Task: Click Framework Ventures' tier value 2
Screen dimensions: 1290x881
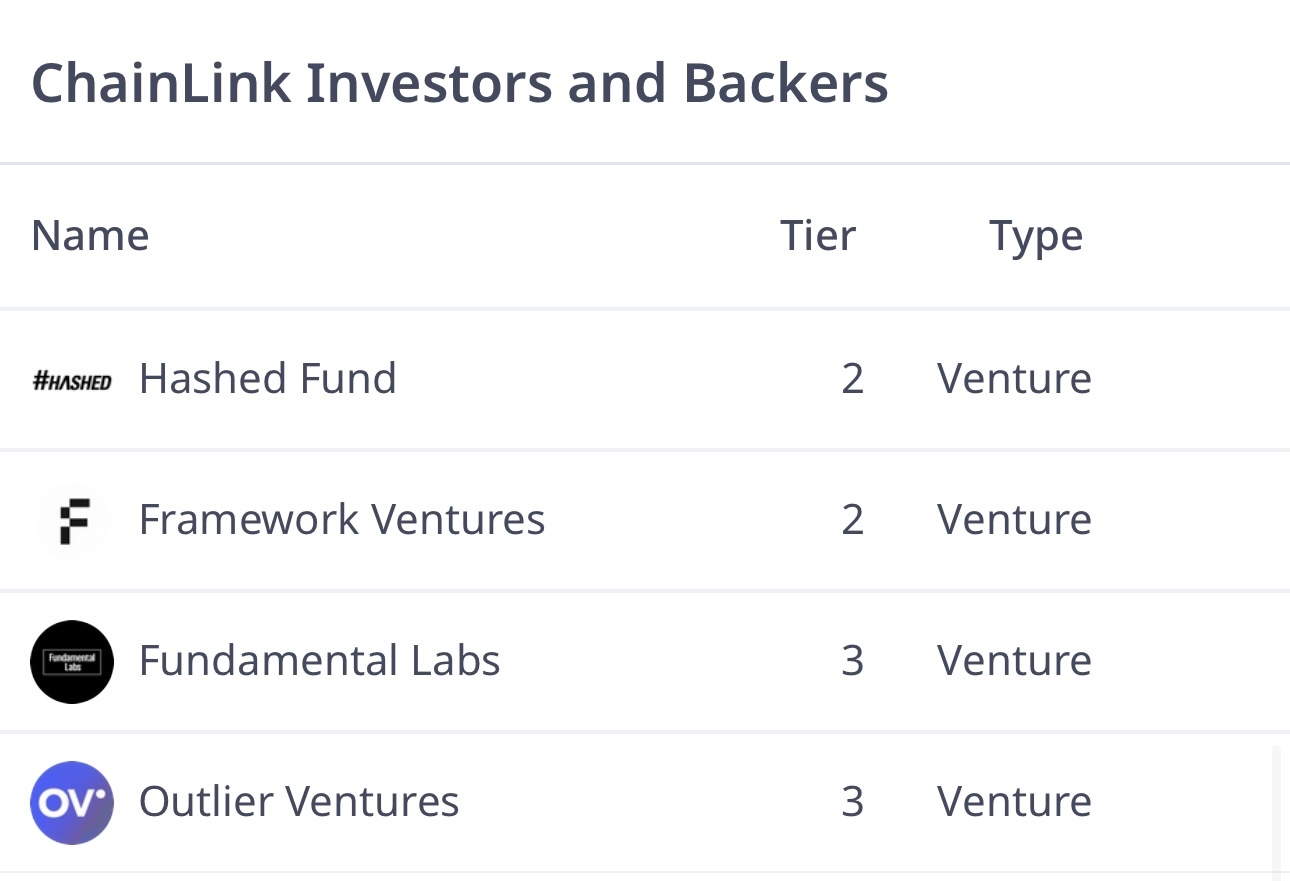Action: (x=852, y=520)
